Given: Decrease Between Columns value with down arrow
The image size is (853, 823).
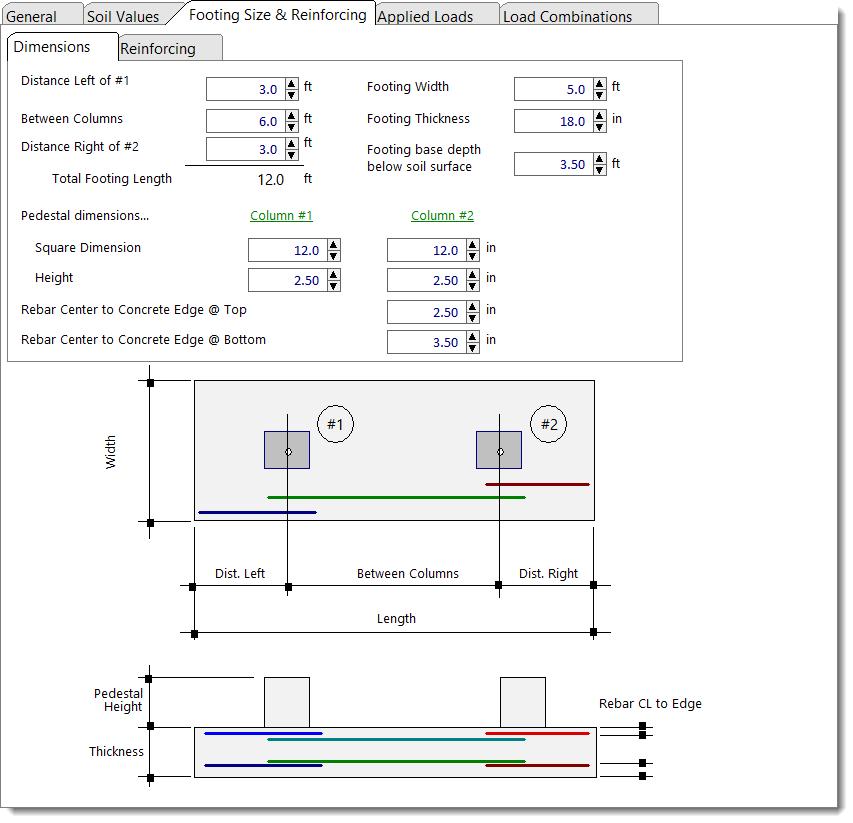Looking at the screenshot, I should pos(292,126).
